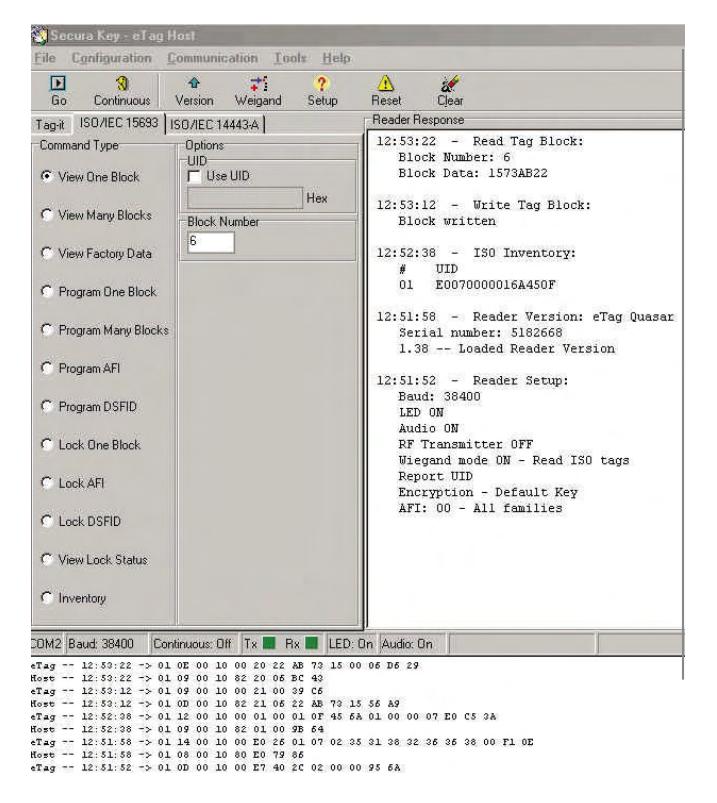Choose View Lock Status option
This screenshot has width=717, height=803.
47,559
